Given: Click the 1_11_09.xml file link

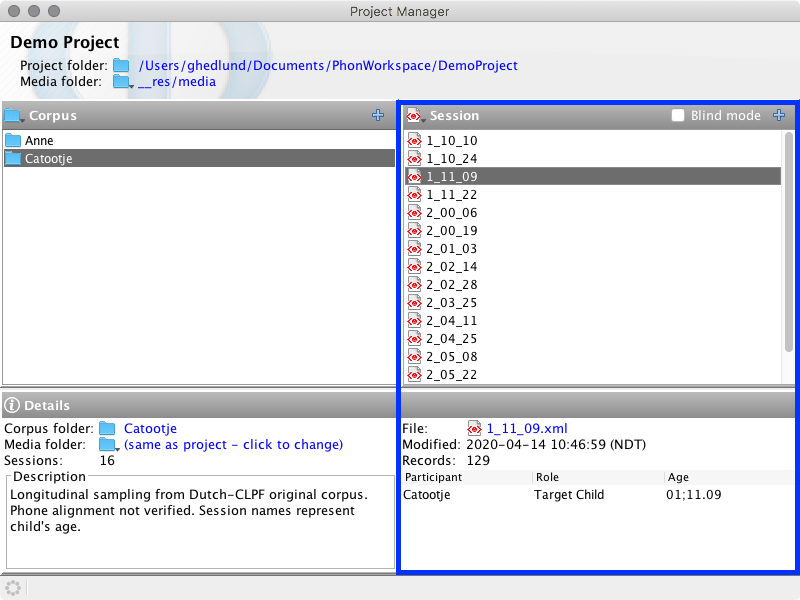Looking at the screenshot, I should (526, 429).
